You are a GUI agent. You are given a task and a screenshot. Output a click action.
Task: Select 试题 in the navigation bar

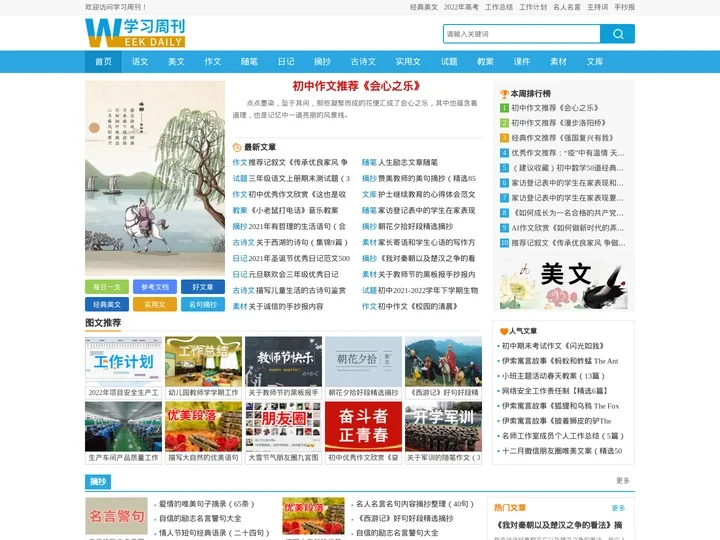[x=449, y=62]
